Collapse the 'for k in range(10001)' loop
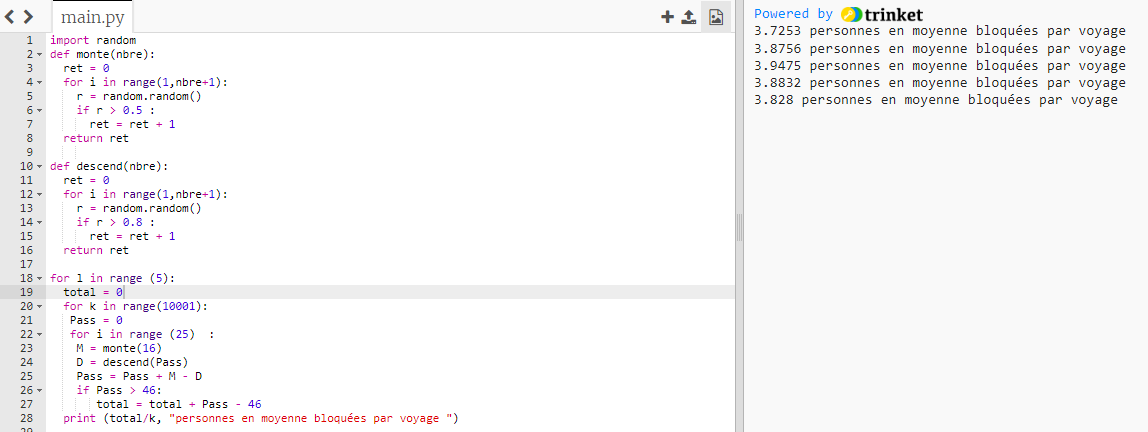Image resolution: width=1148 pixels, height=432 pixels. coord(40,306)
